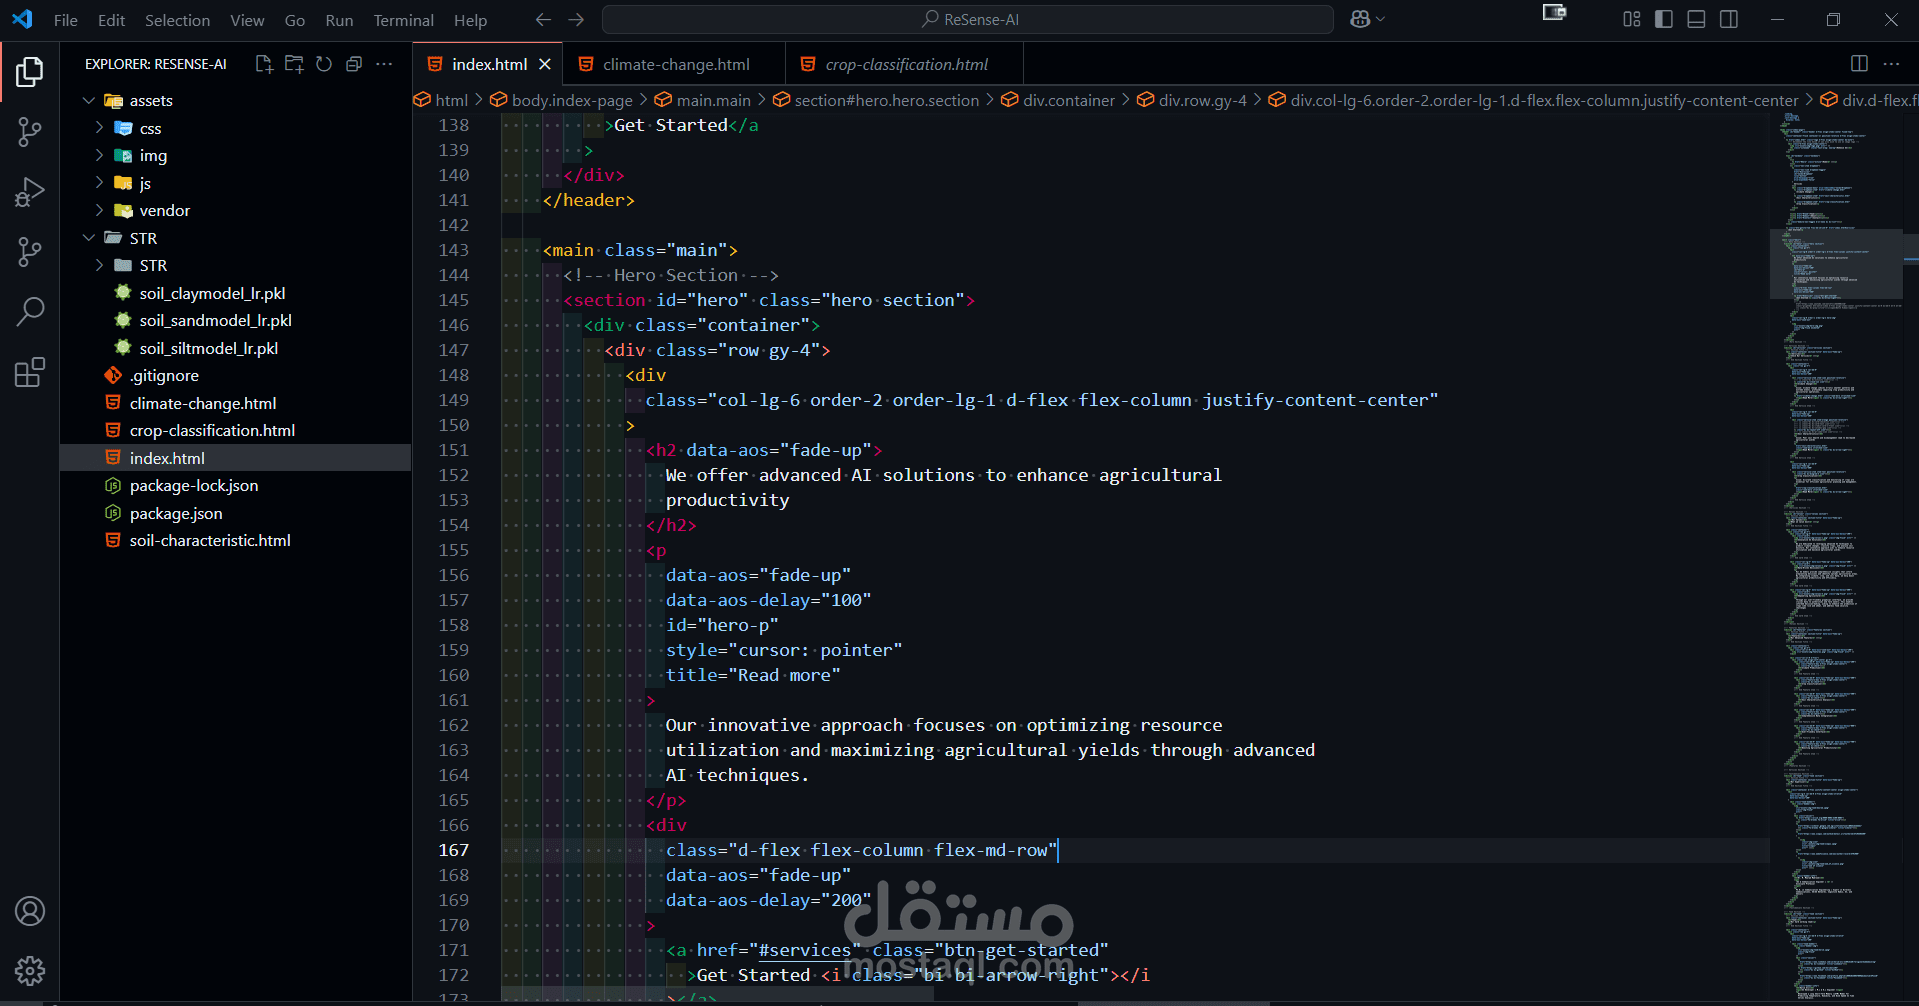Expand the css folder
1919x1006 pixels.
[99, 128]
